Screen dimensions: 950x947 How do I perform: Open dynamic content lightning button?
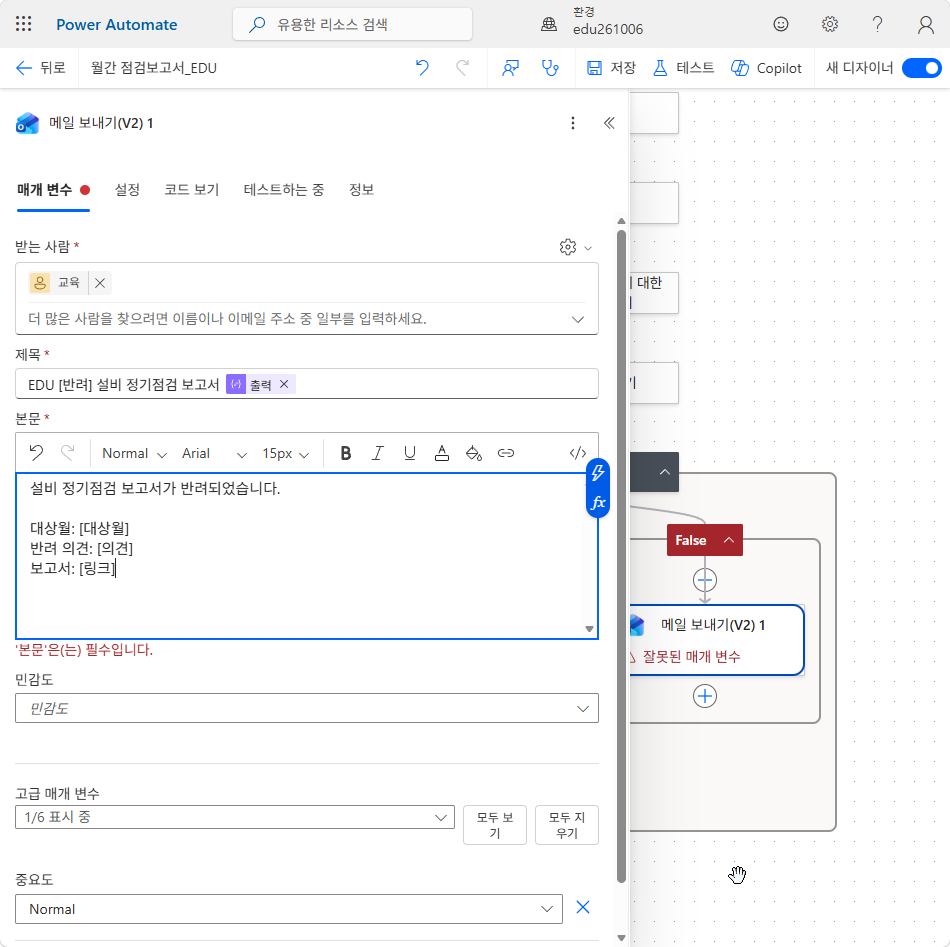point(598,473)
